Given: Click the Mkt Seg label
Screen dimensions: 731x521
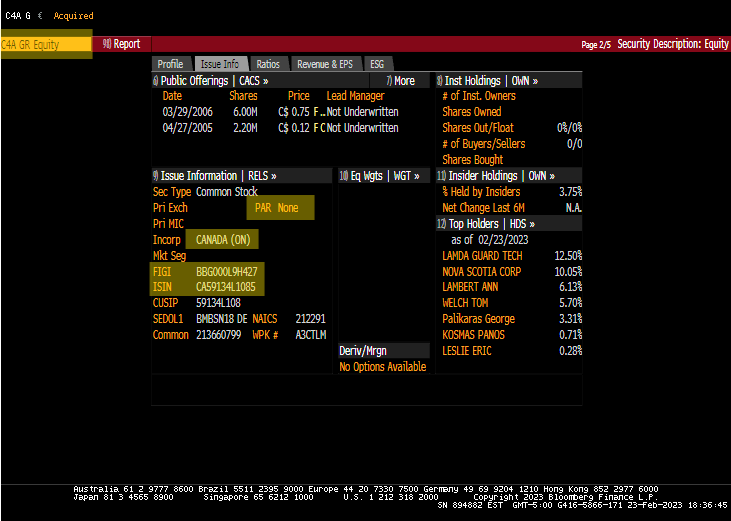Looking at the screenshot, I should 169,256.
